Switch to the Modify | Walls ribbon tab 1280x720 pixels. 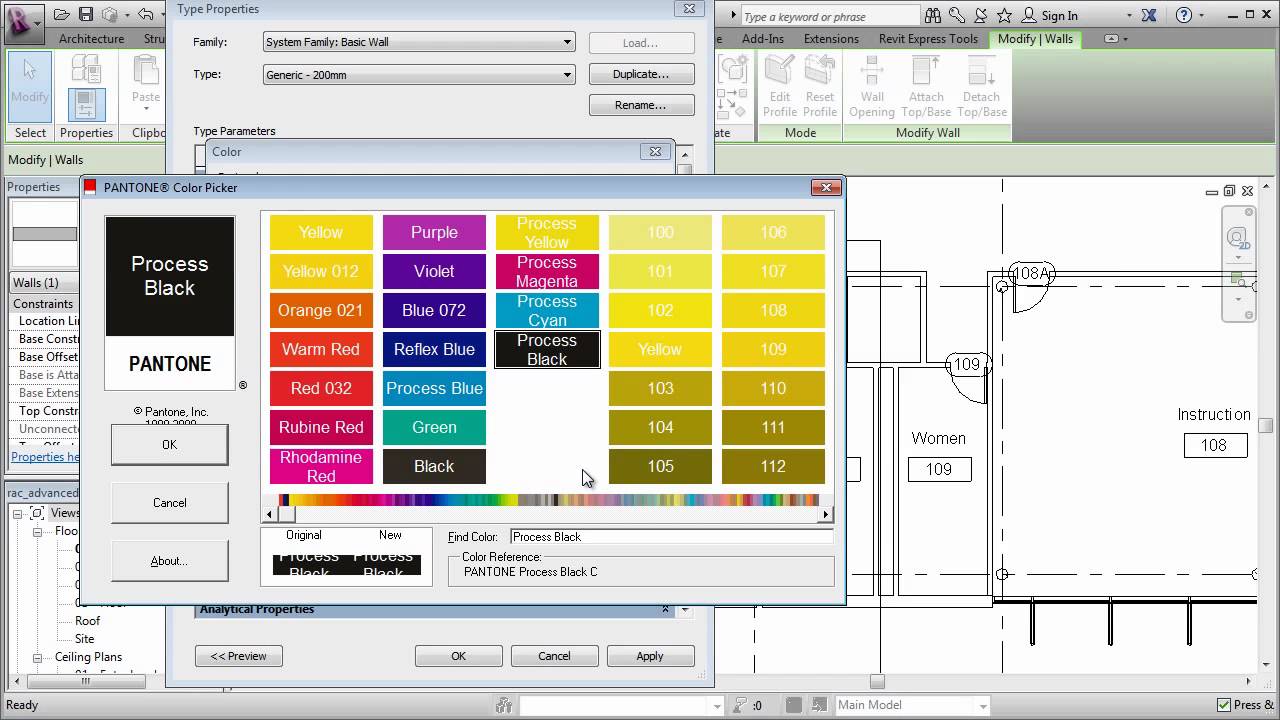[x=1035, y=39]
